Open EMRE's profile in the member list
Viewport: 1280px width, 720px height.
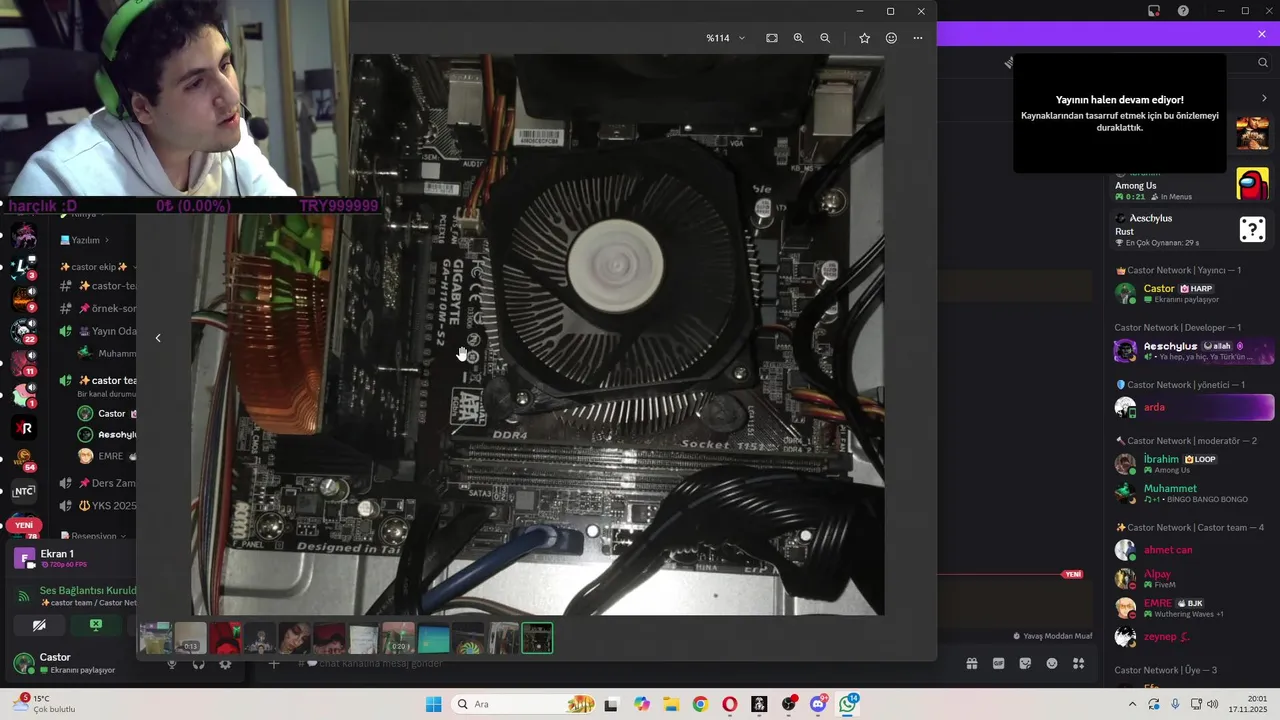tap(1192, 608)
